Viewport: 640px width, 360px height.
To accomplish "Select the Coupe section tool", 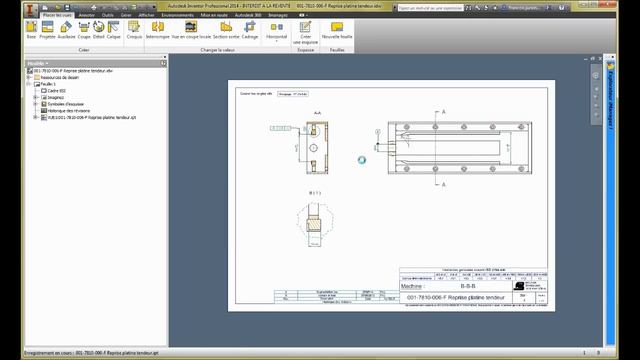I will [84, 30].
